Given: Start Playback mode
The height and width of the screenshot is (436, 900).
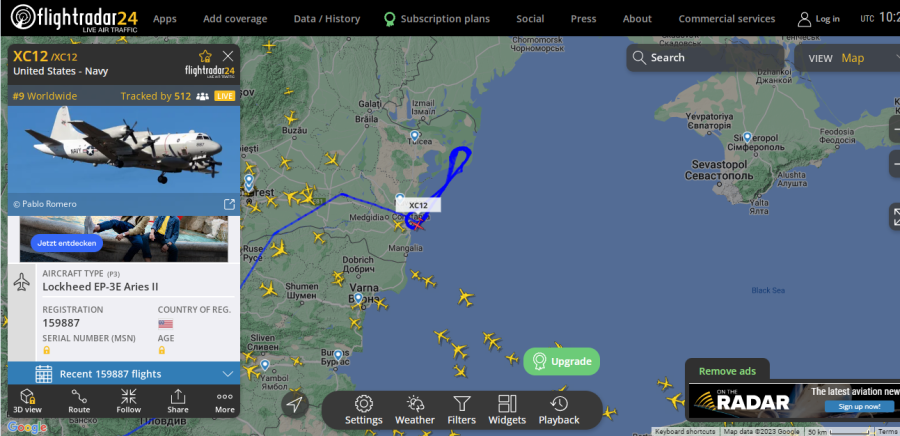Looking at the screenshot, I should 558,411.
